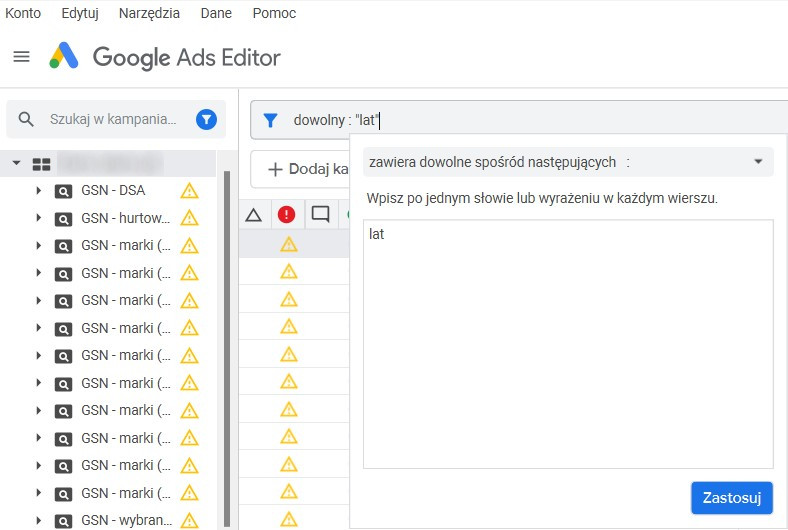Sort by the warning triangle column header
This screenshot has height=530, width=788.
[x=254, y=215]
